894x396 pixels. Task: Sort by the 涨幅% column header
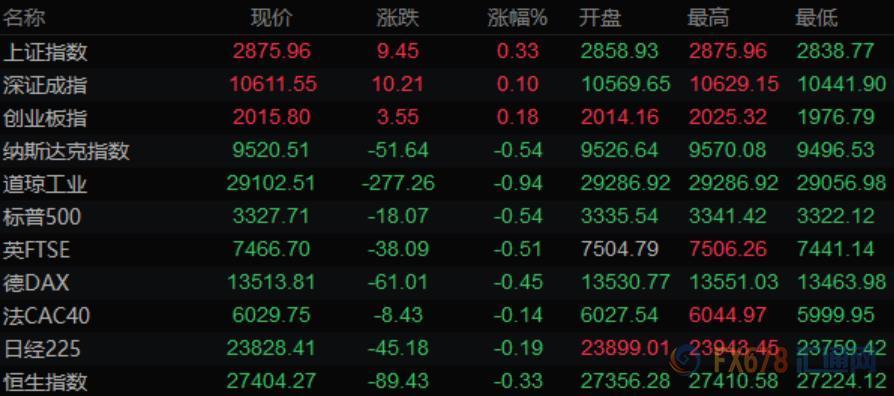517,18
